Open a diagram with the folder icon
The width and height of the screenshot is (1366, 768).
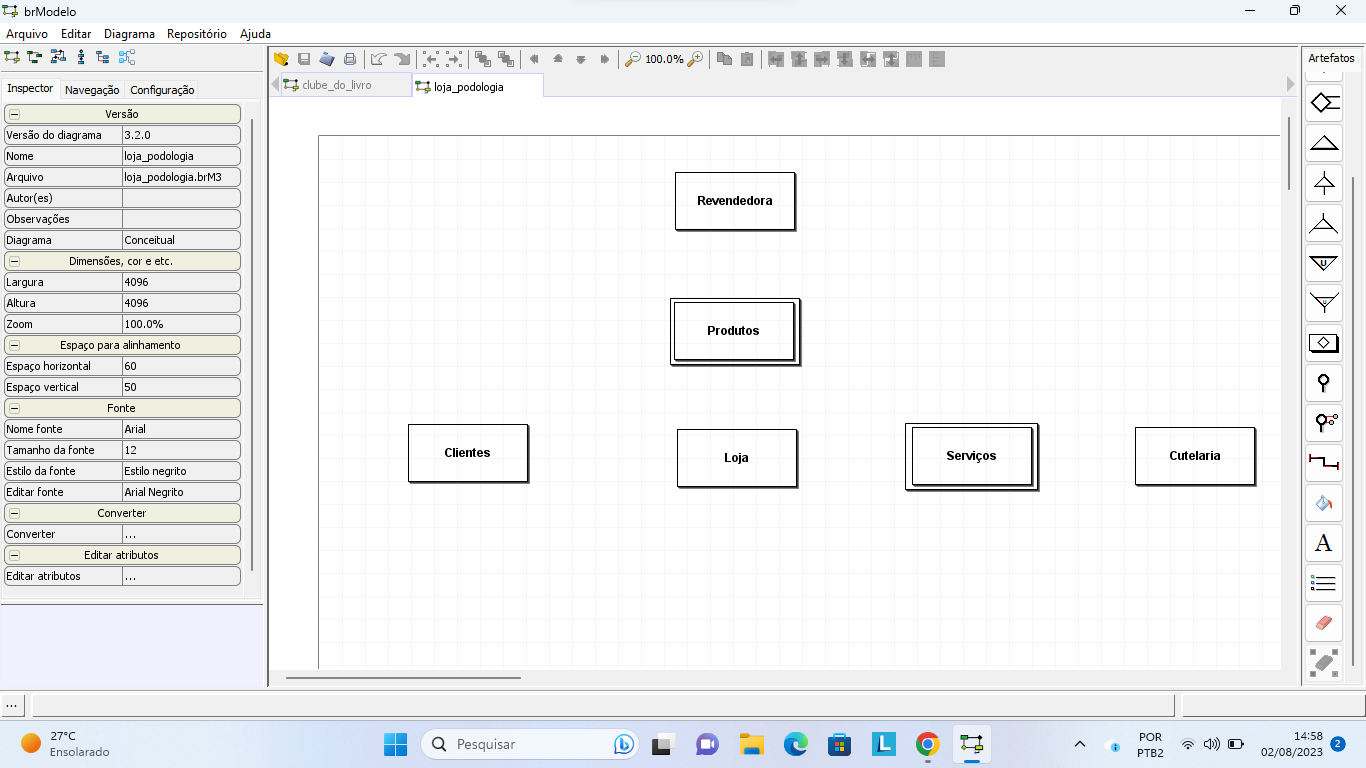coord(281,59)
